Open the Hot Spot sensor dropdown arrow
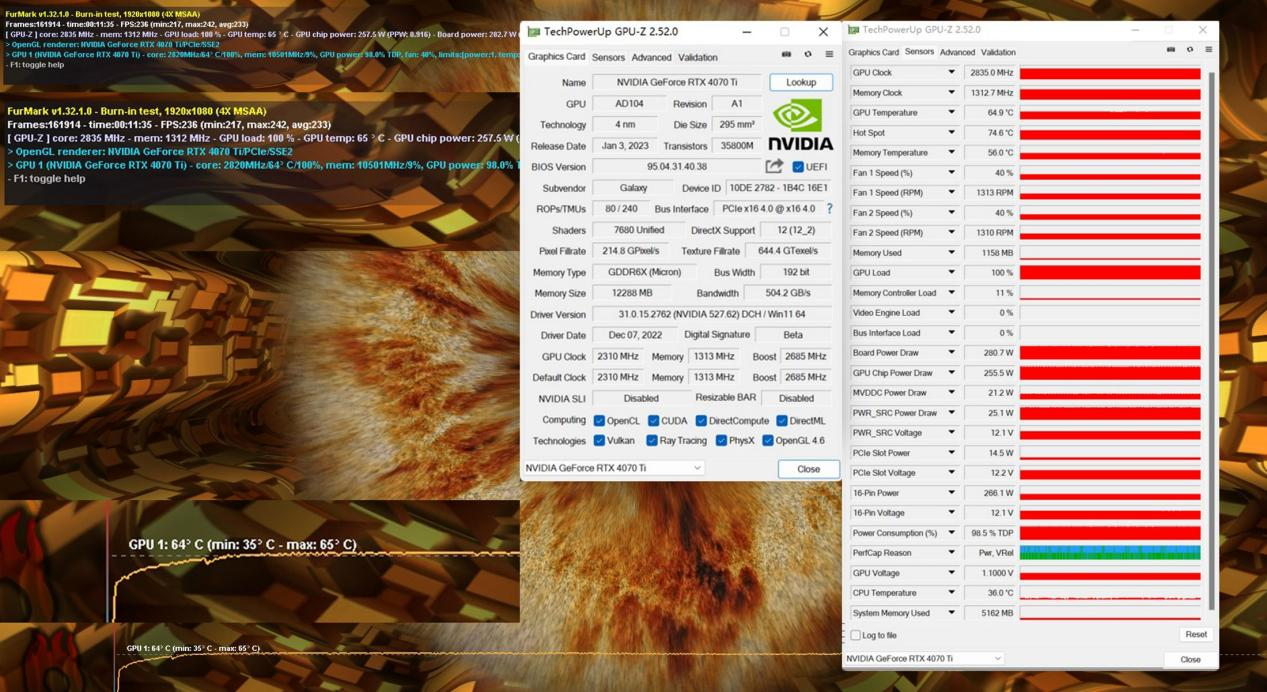This screenshot has width=1267, height=692. (951, 133)
